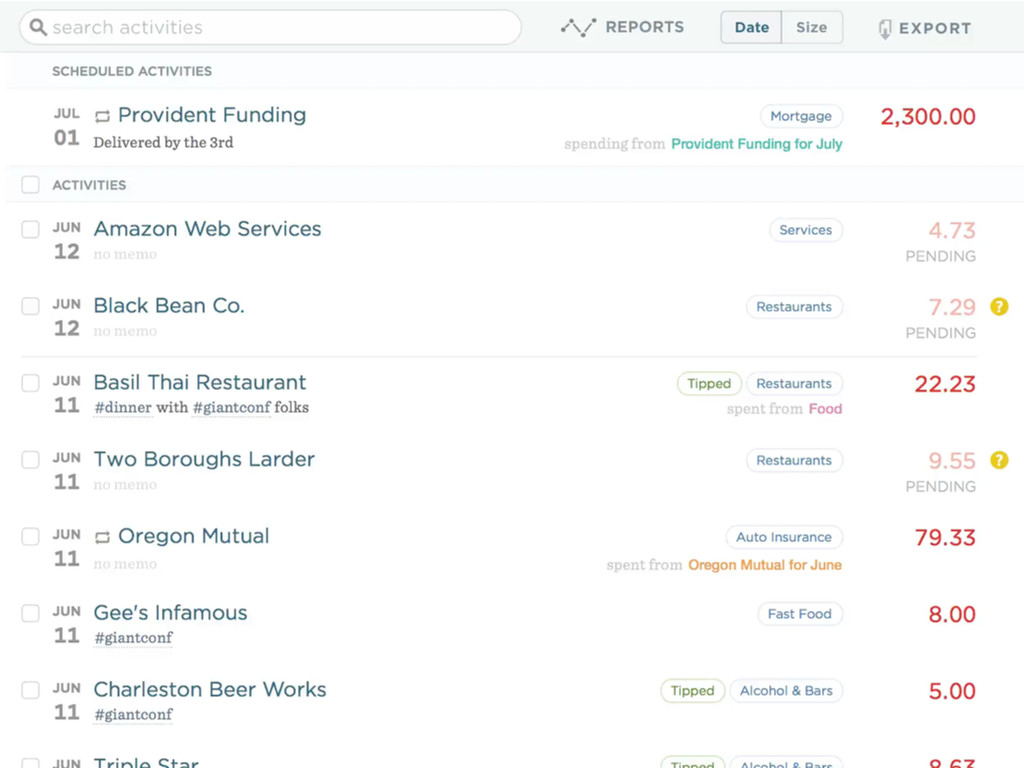This screenshot has width=1024, height=768.
Task: Open Provident Funding for July link
Action: (756, 144)
